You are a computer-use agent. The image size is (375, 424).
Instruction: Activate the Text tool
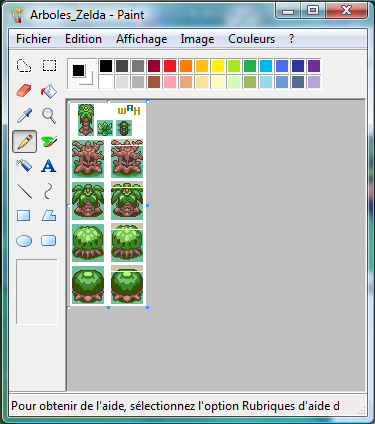click(x=49, y=166)
